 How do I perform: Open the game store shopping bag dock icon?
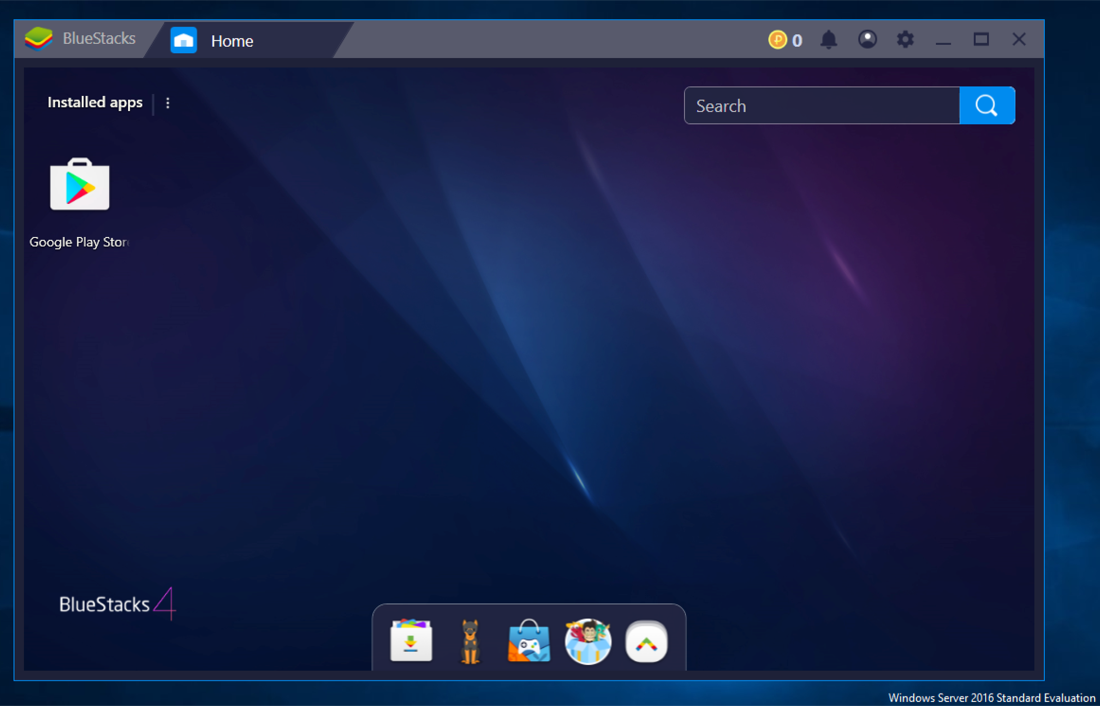pyautogui.click(x=529, y=641)
